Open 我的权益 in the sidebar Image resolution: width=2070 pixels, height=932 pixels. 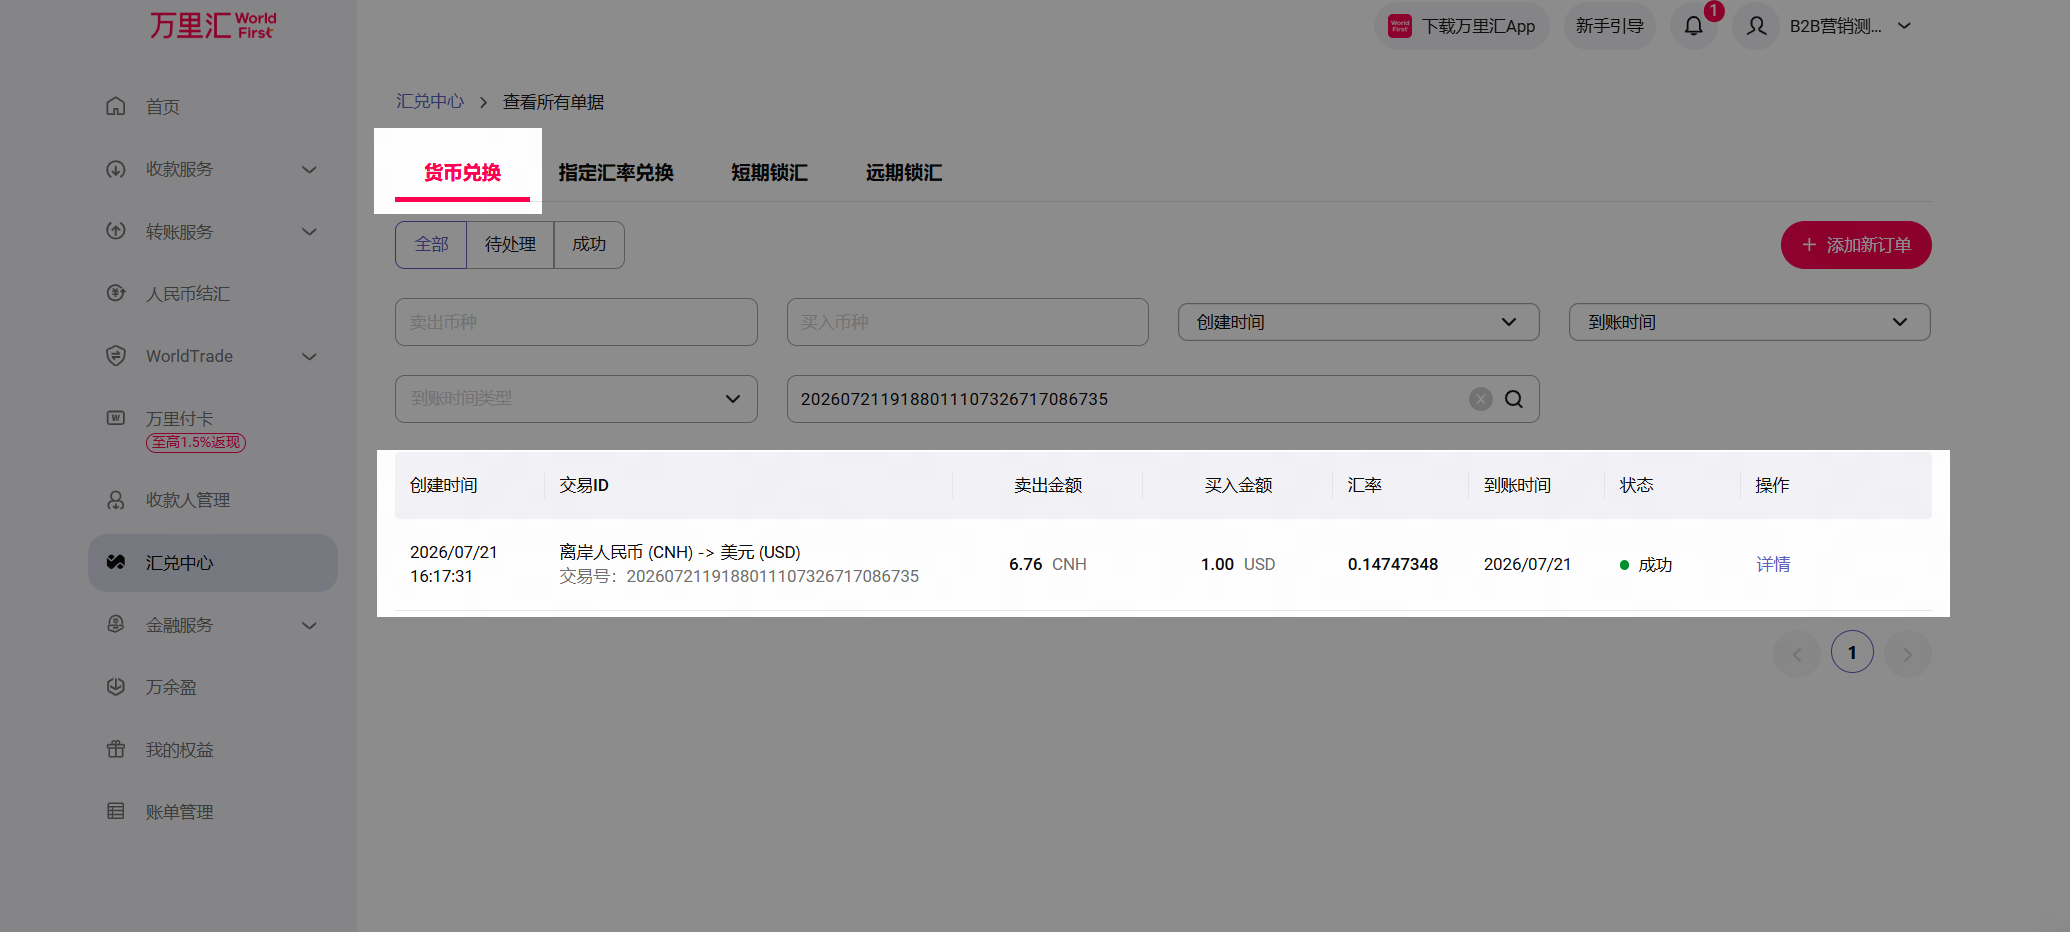(x=180, y=750)
